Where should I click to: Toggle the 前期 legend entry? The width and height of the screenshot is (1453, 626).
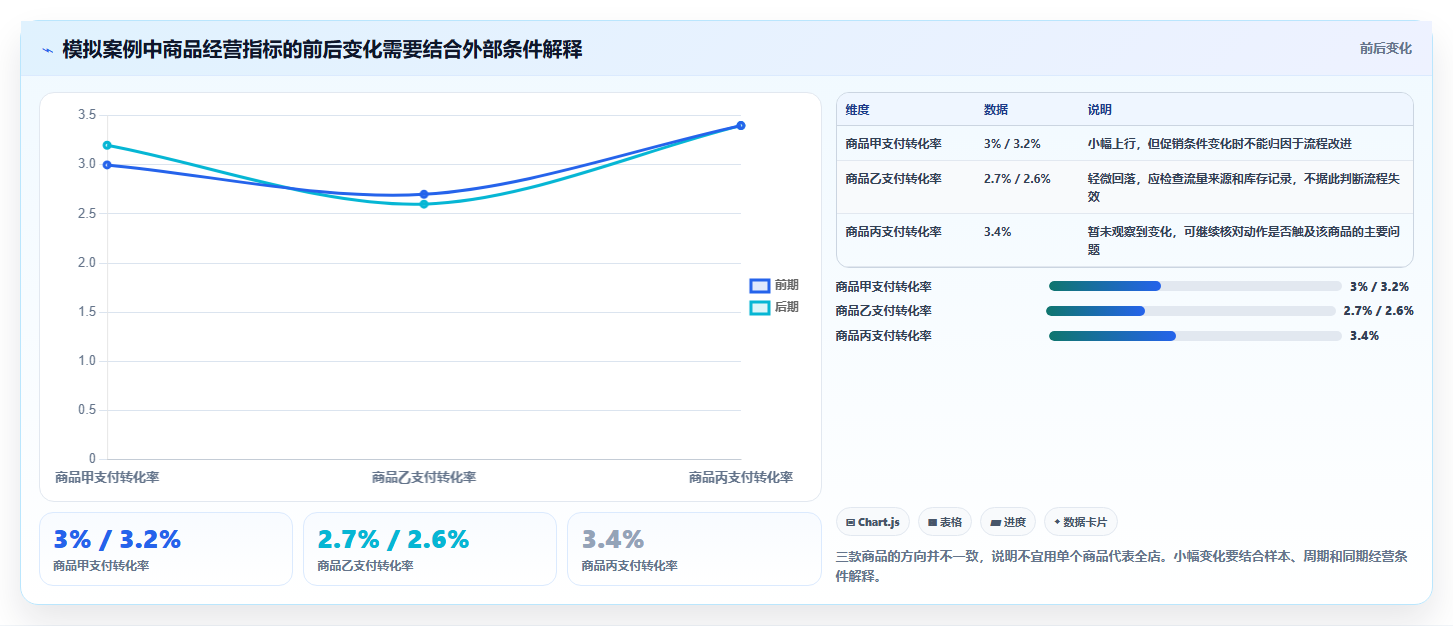(774, 285)
